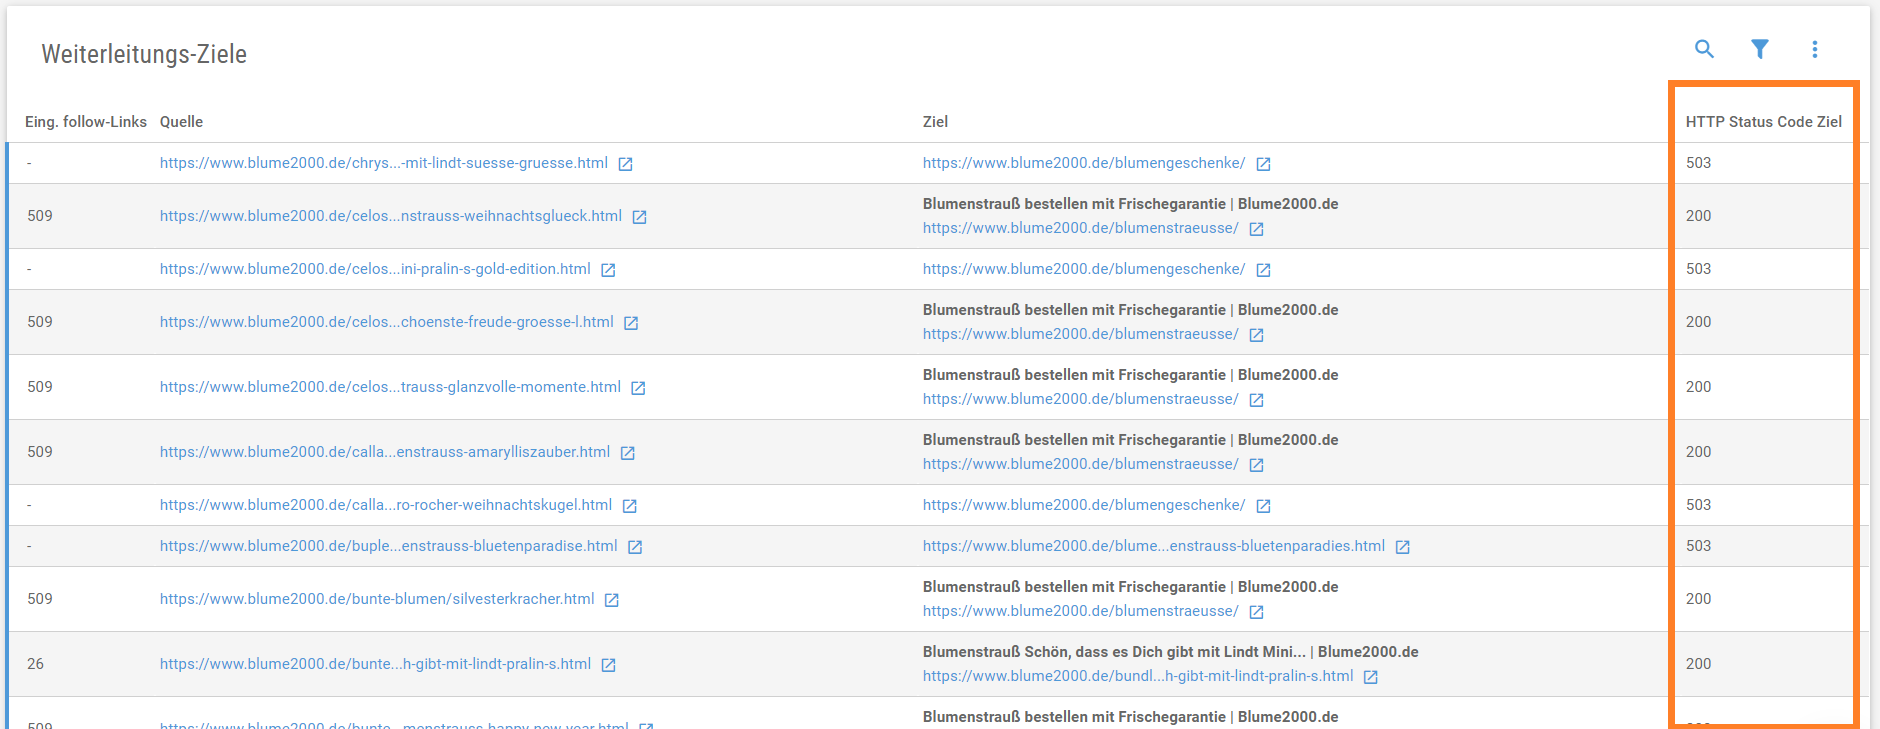Sort by Eing. follow-Links column header
The height and width of the screenshot is (729, 1880).
pos(86,122)
